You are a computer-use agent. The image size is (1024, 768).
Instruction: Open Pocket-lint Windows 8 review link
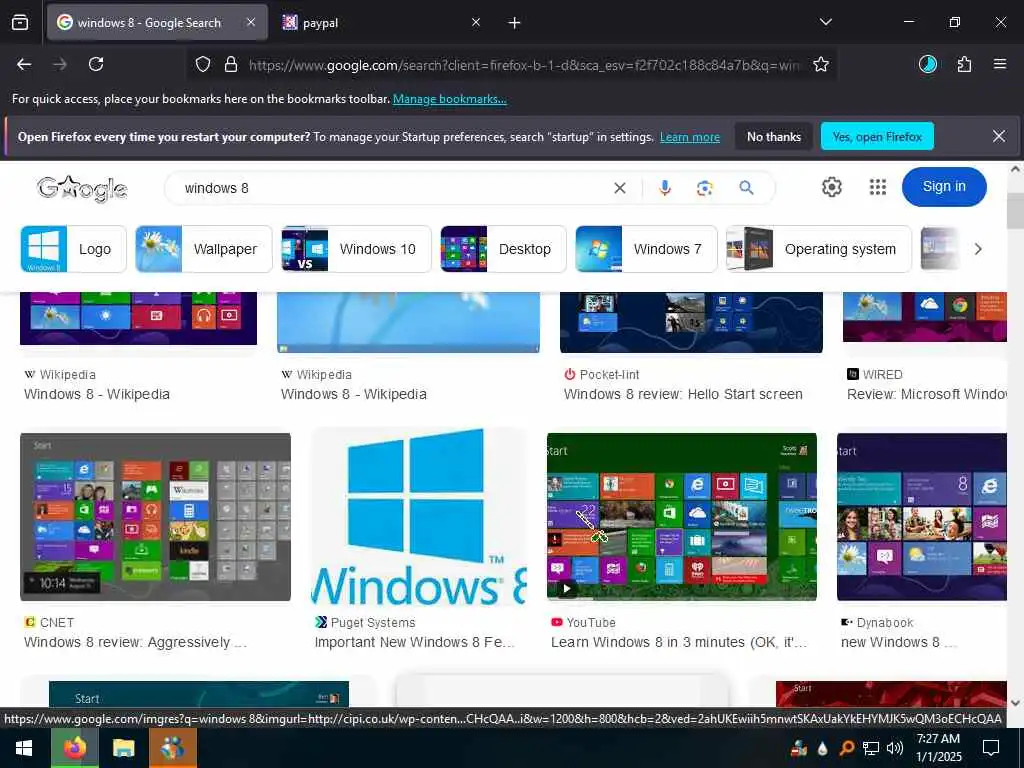(x=683, y=394)
